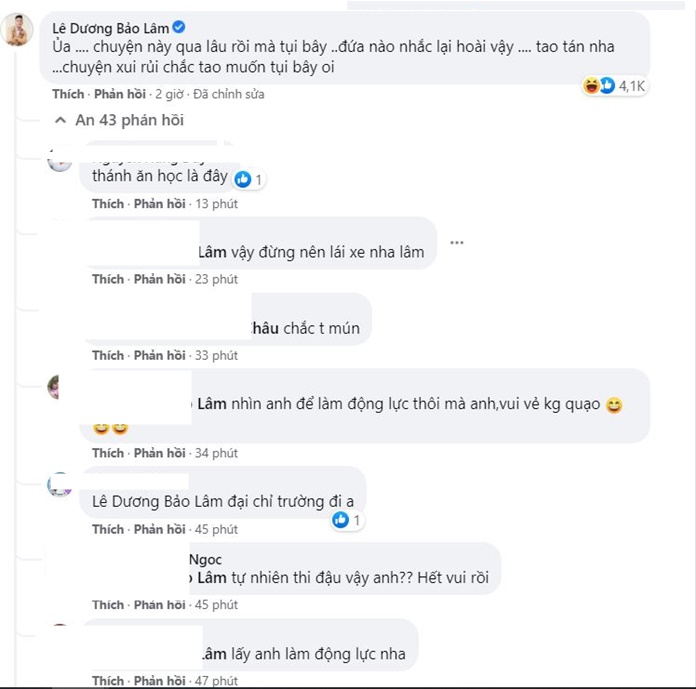Click like icon on 'đại chỉ trường đi' comment
Screen dimensions: 696x689
point(341,520)
